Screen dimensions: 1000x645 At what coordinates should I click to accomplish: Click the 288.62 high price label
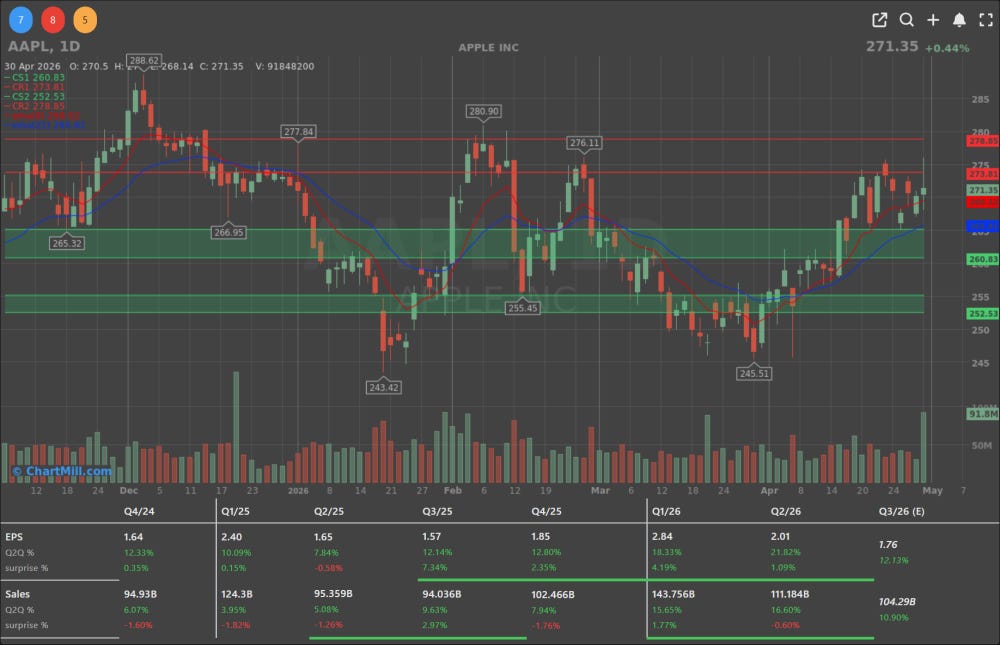[143, 61]
